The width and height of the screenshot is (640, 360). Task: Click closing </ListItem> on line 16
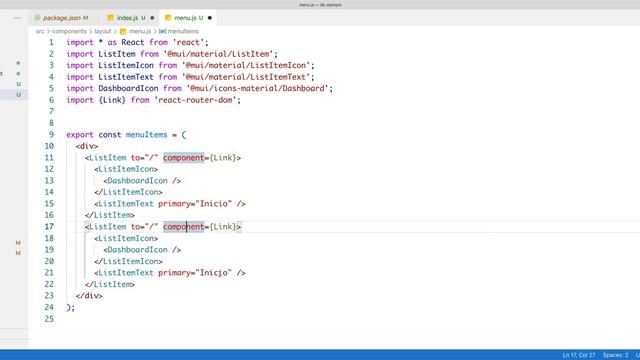[x=110, y=215]
